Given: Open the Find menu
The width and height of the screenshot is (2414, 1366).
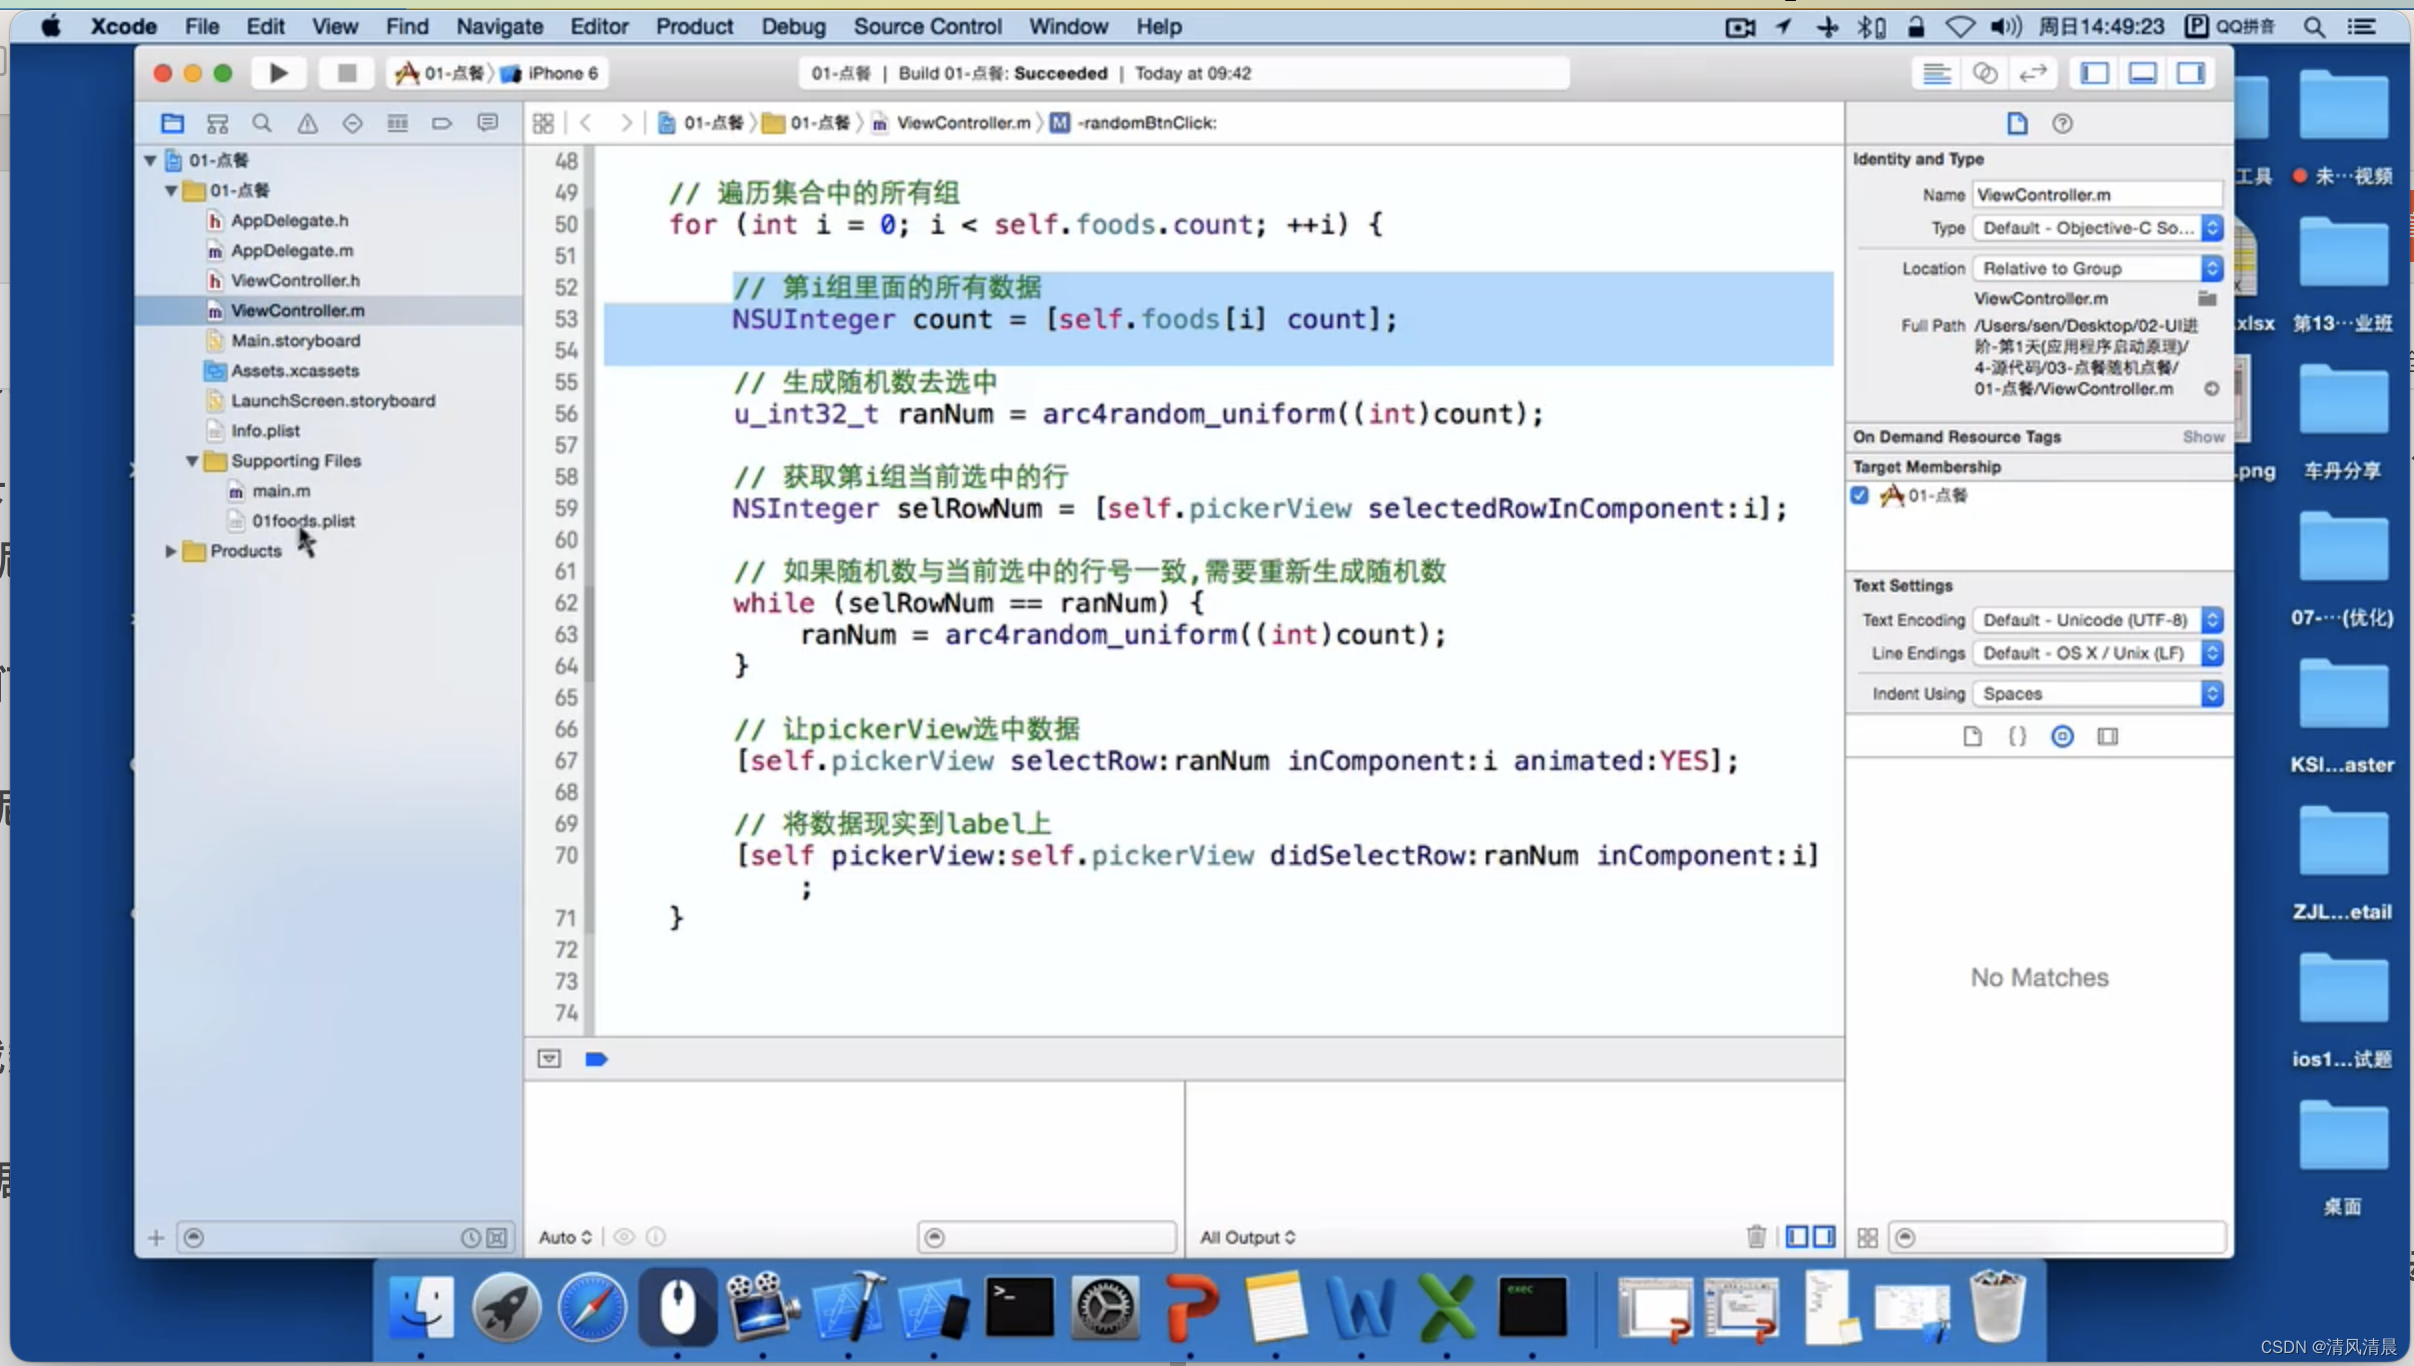Looking at the screenshot, I should [407, 26].
